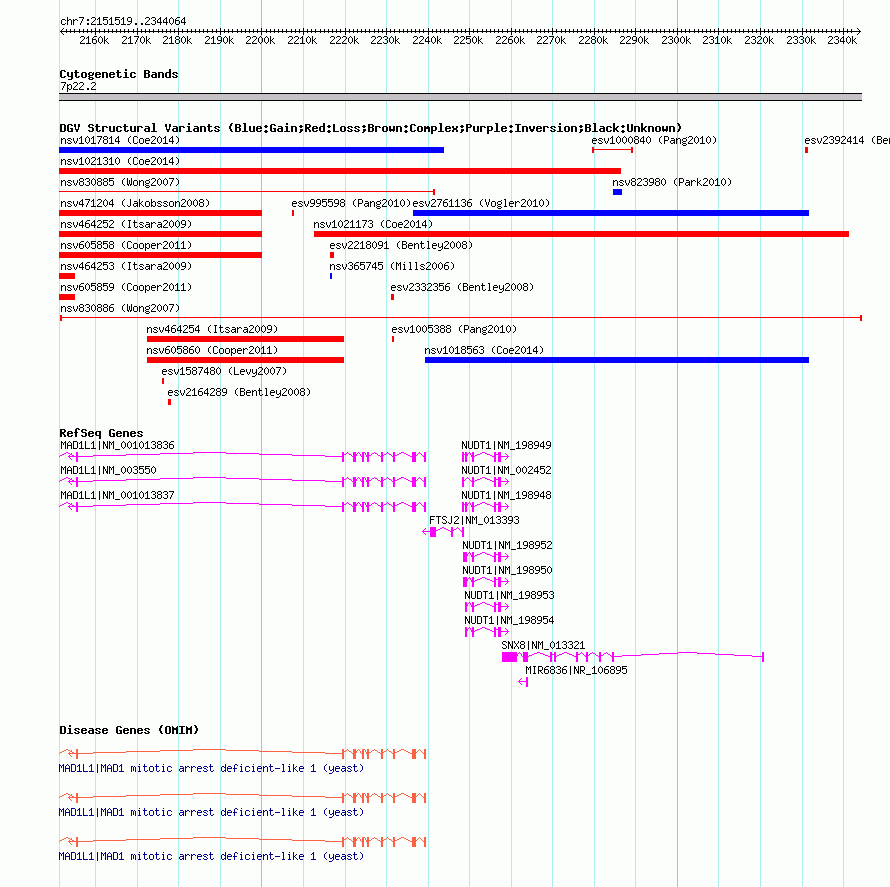Select gene label NUDT1|NM_198952
890x887 pixels.
507,545
